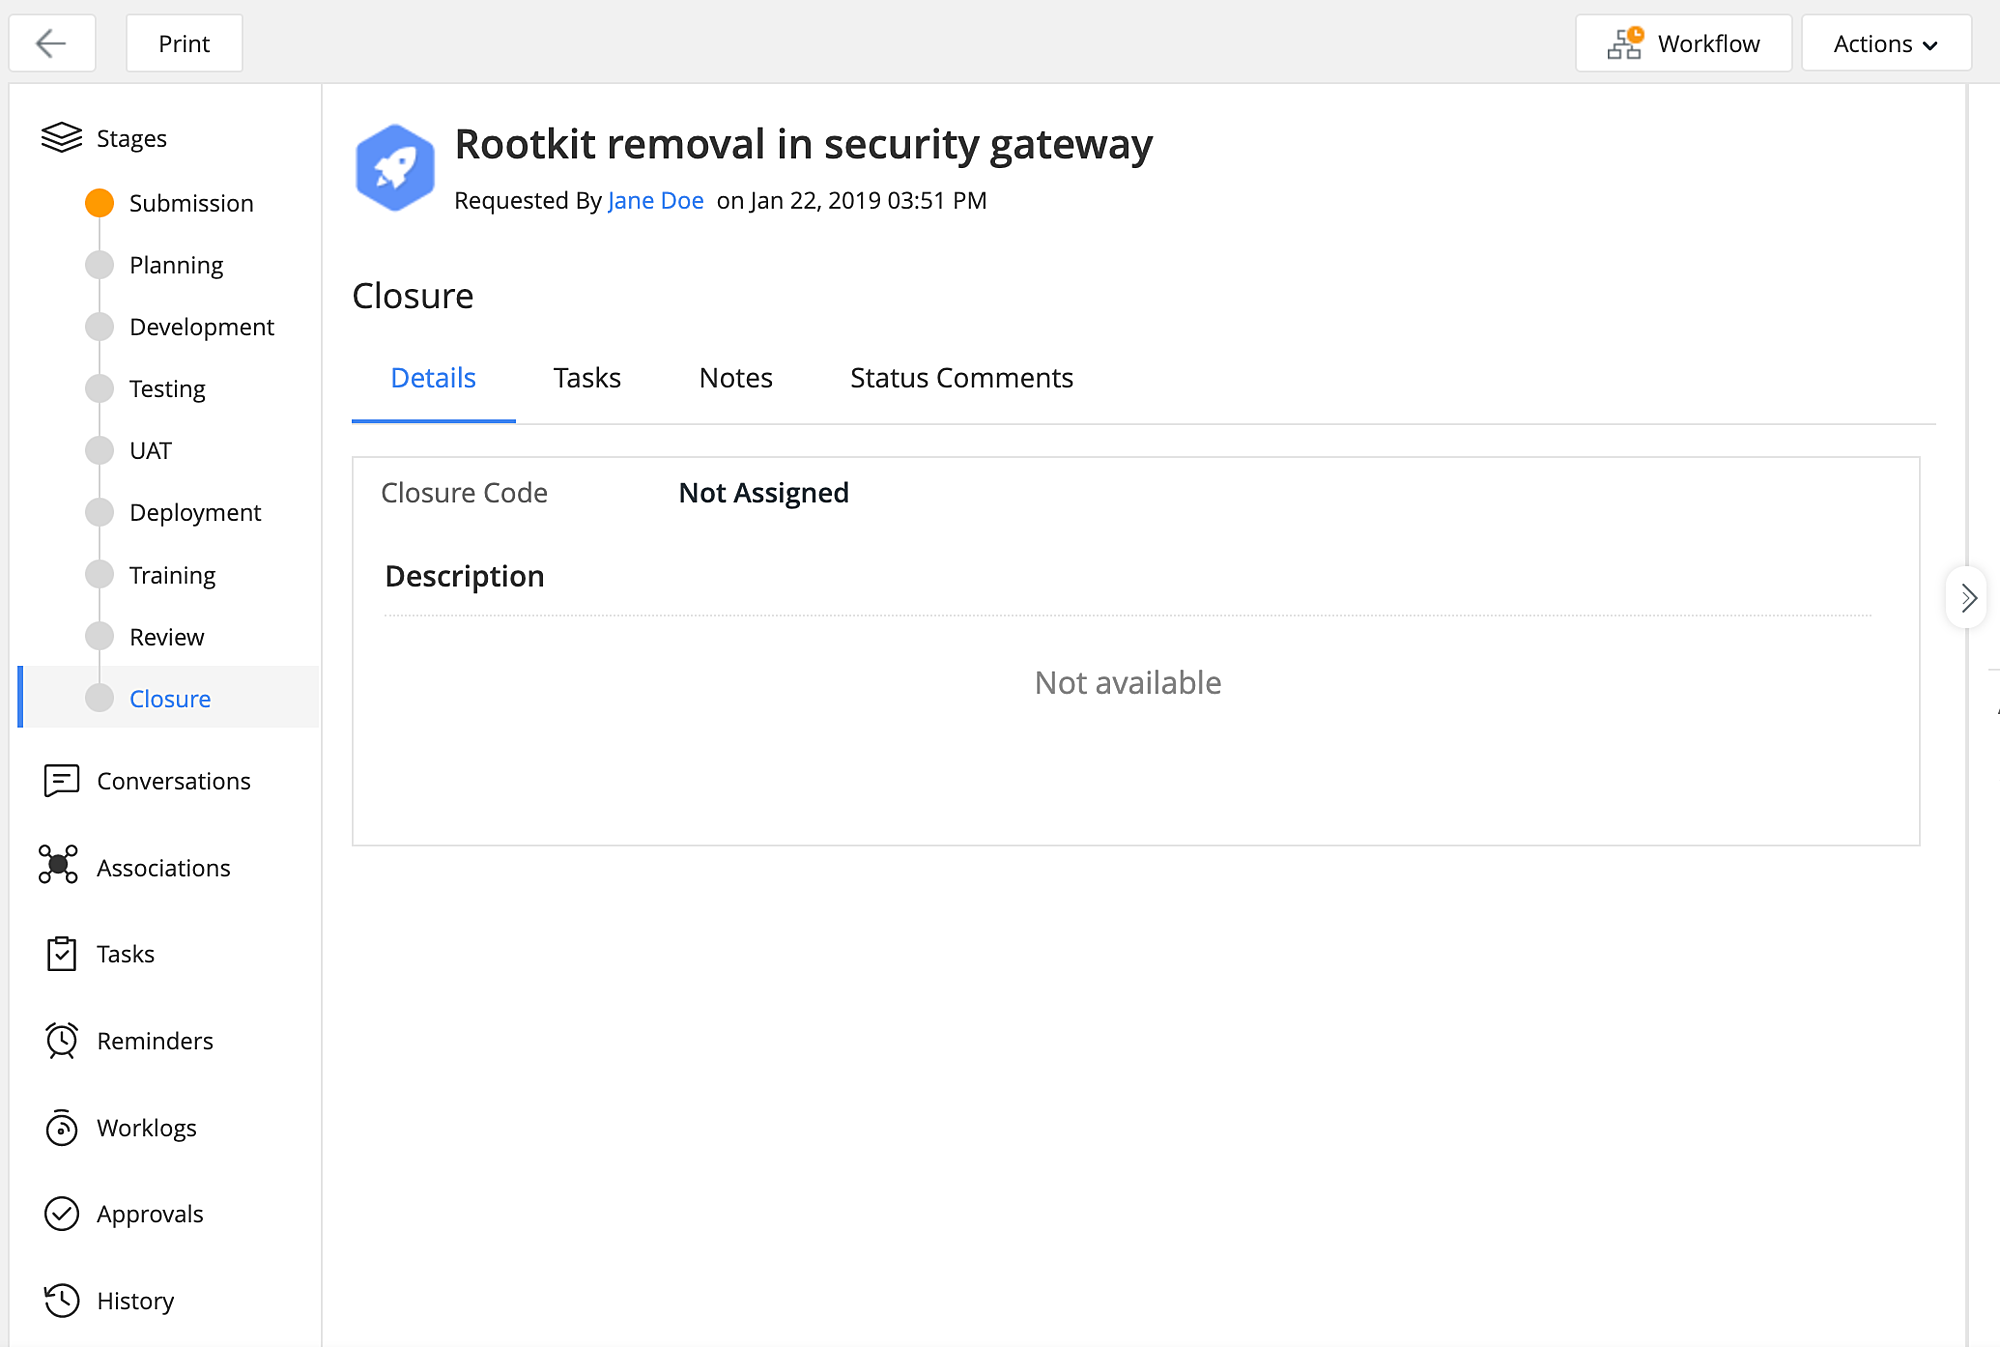Switch to the Status Comments tab
The width and height of the screenshot is (2000, 1347).
click(961, 378)
